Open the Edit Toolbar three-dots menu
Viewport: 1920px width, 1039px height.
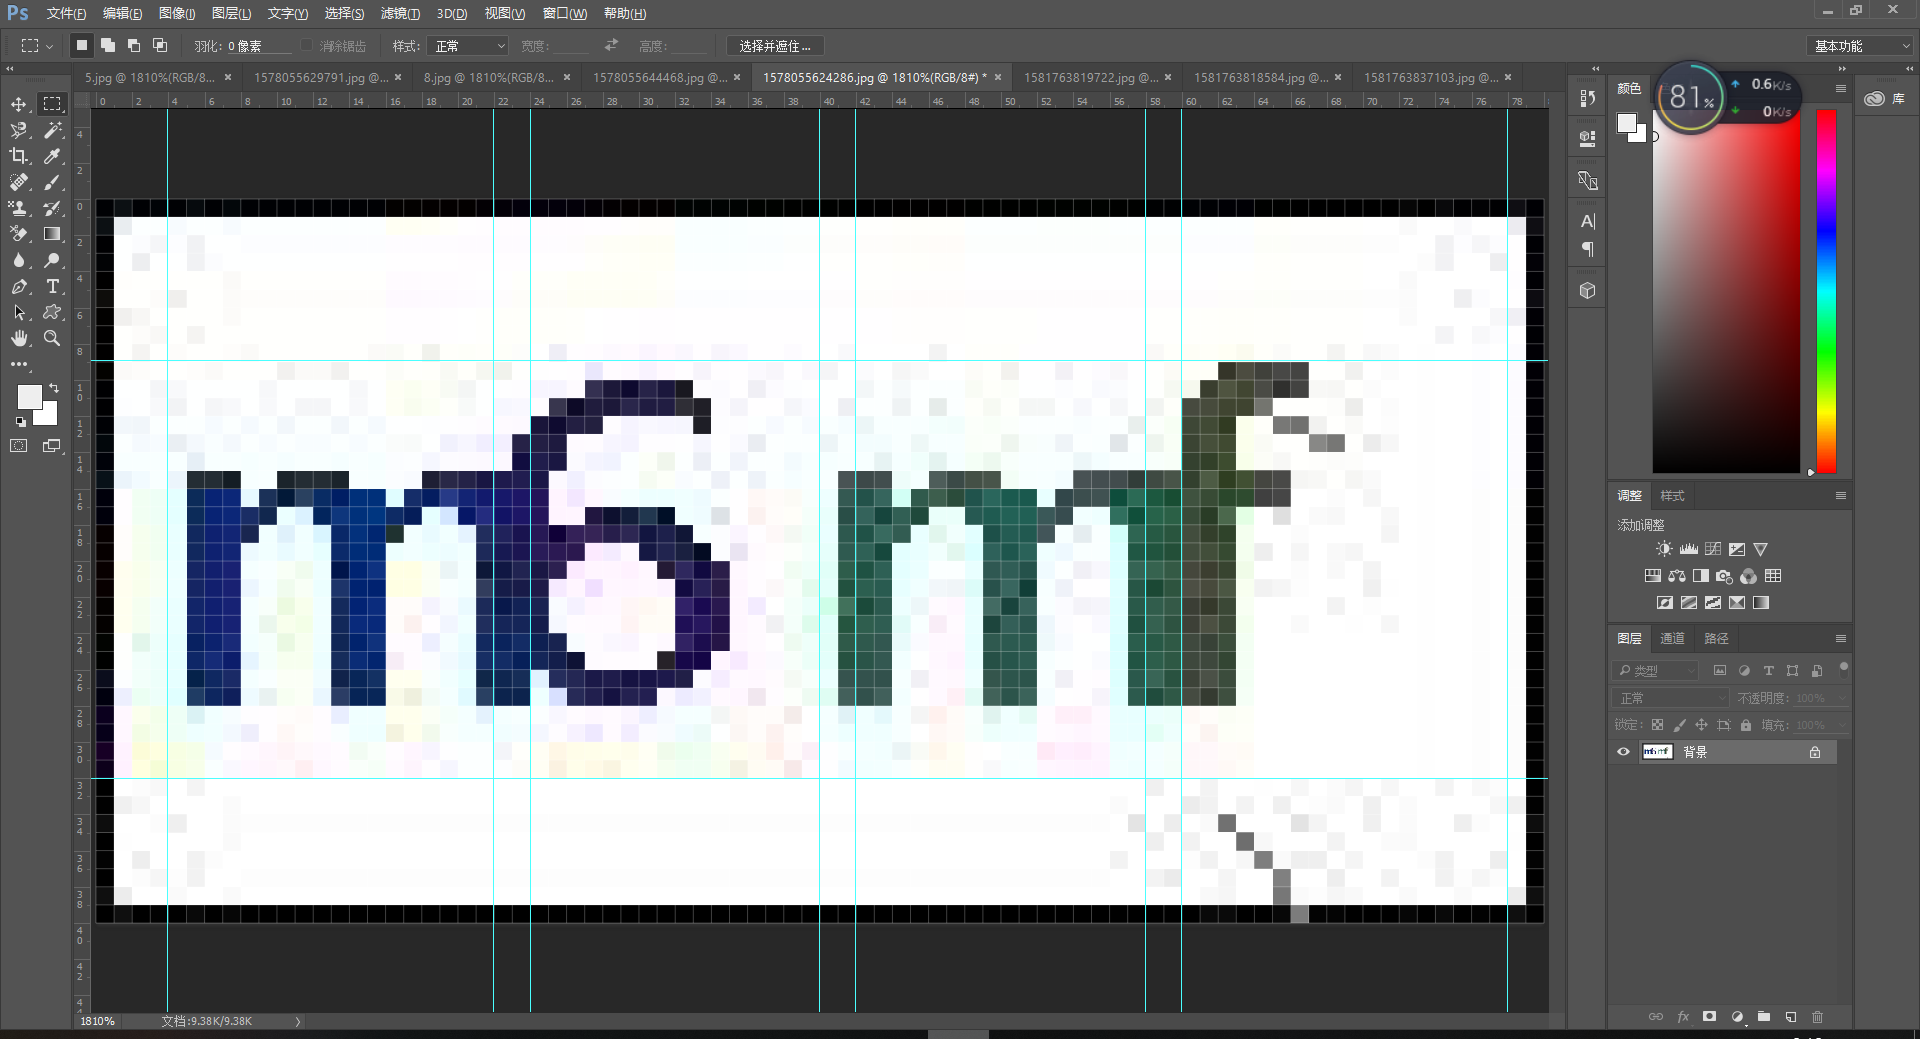click(x=19, y=364)
